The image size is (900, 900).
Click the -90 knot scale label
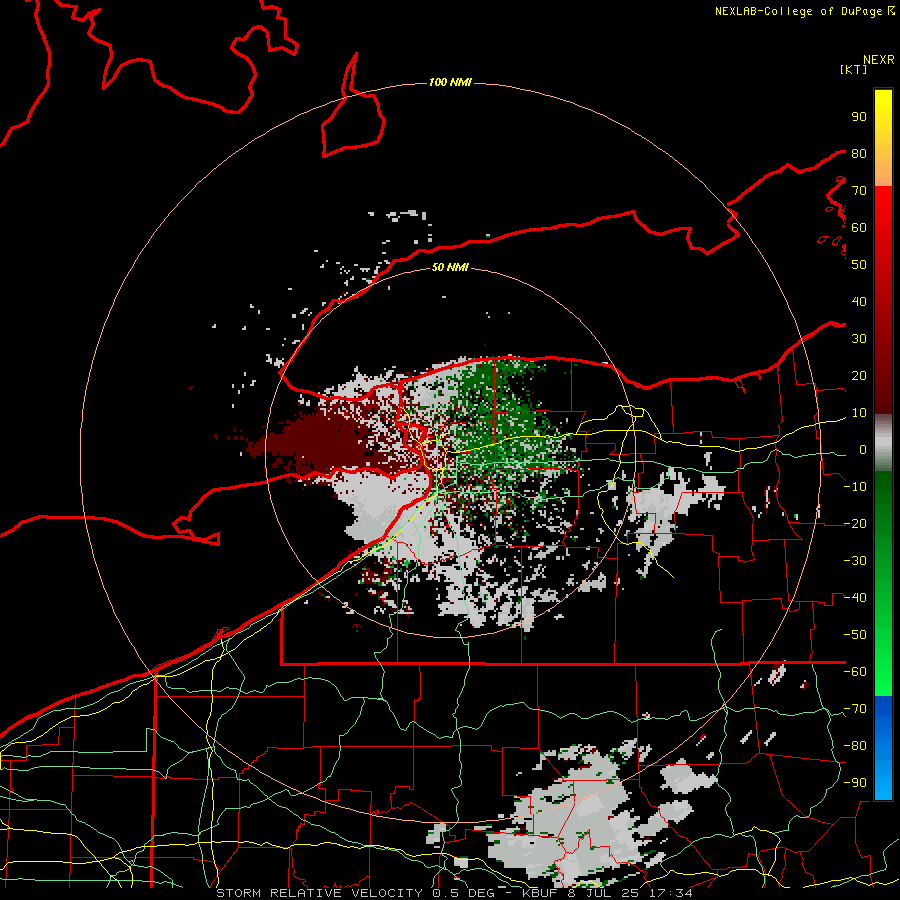click(x=855, y=783)
